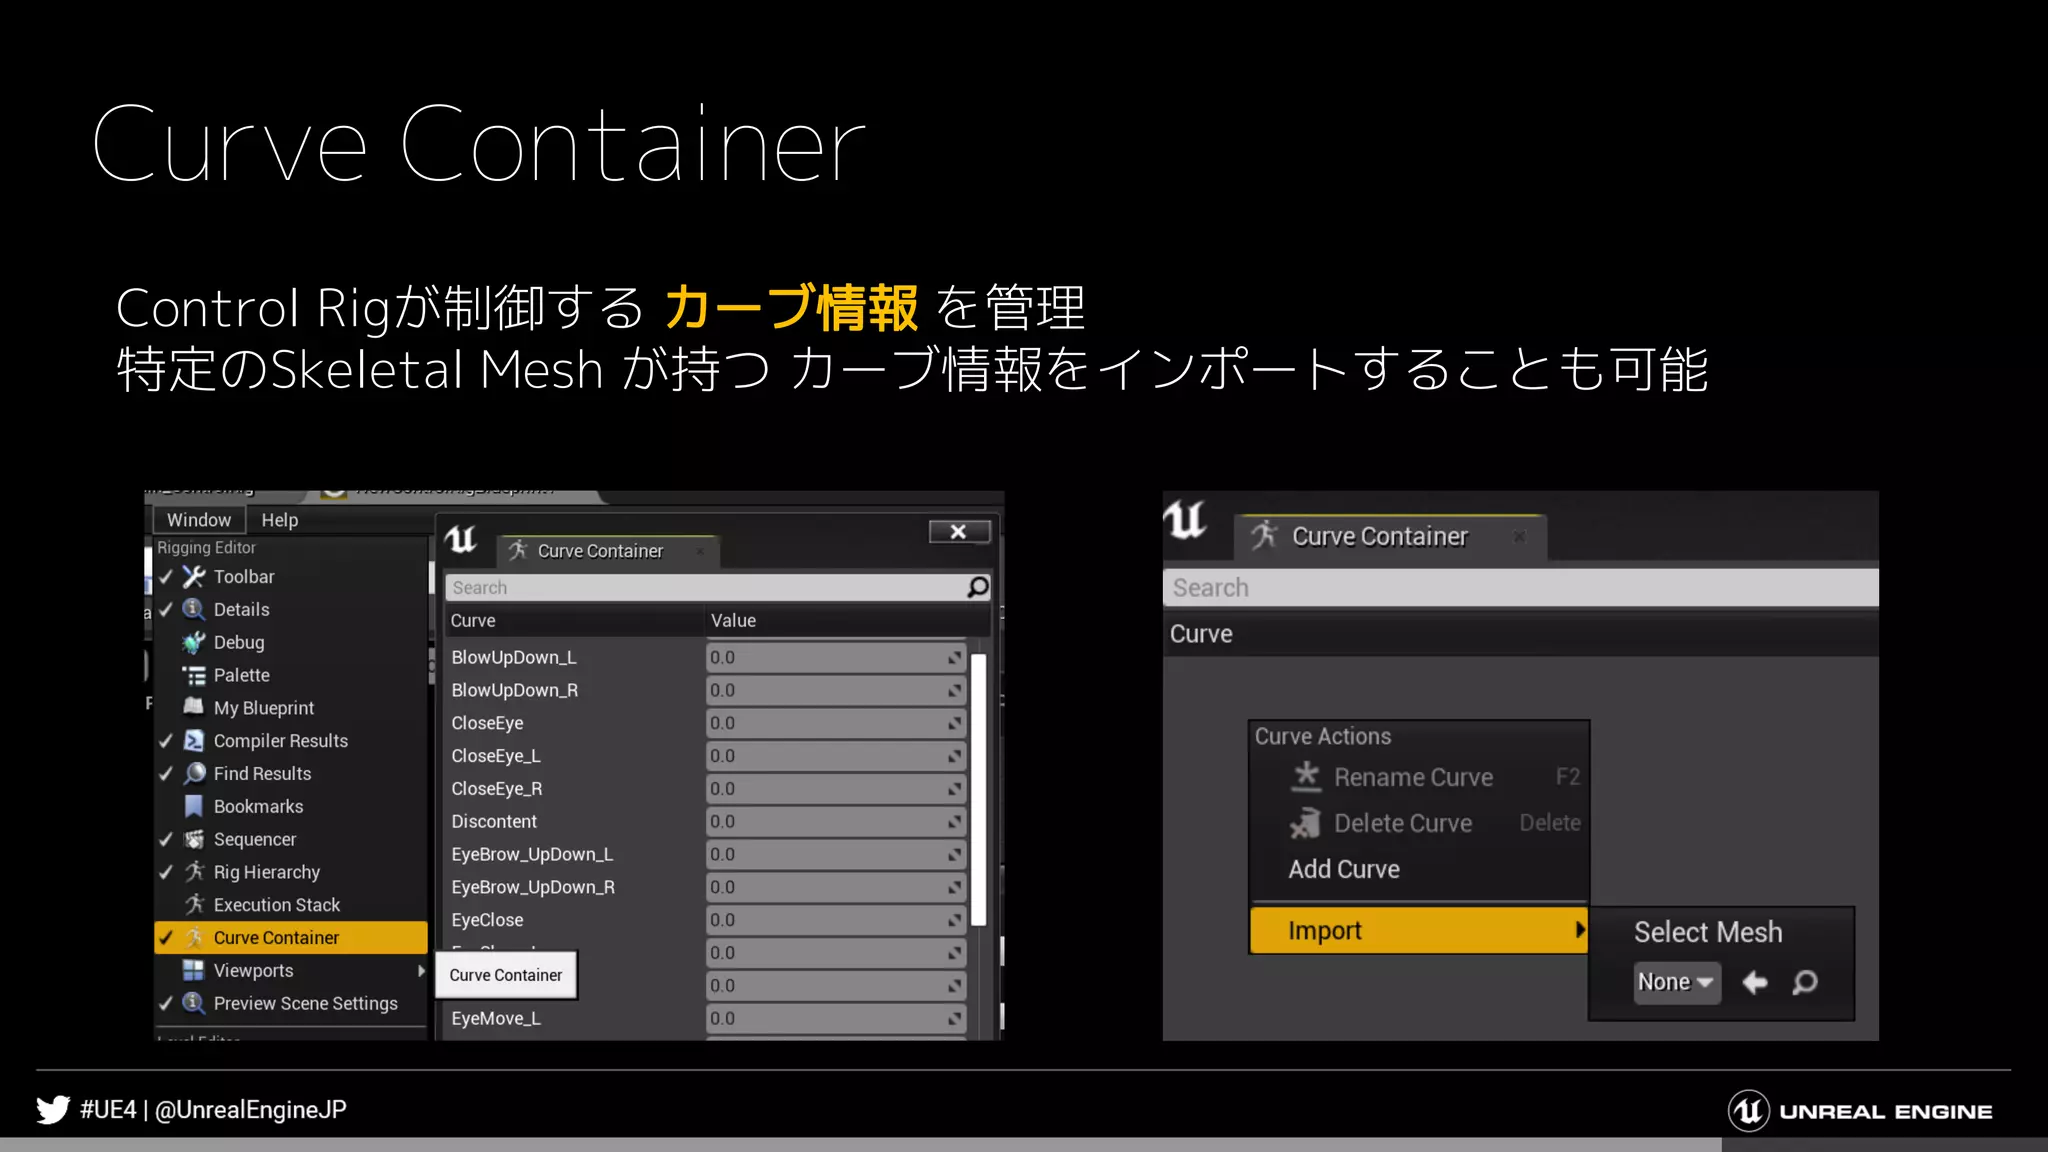Click the right Curve Container search field
2048x1152 pixels.
tap(1520, 587)
